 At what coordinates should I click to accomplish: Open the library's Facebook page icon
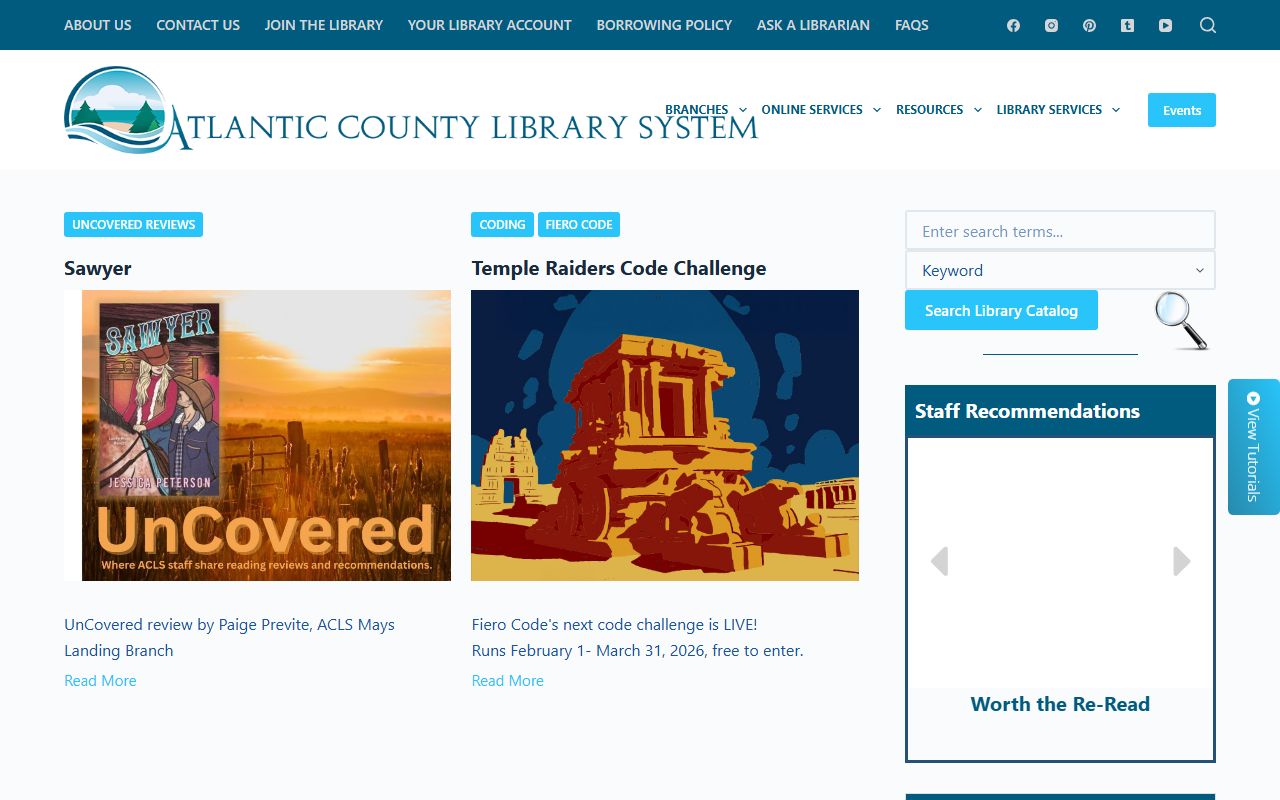[x=1013, y=25]
